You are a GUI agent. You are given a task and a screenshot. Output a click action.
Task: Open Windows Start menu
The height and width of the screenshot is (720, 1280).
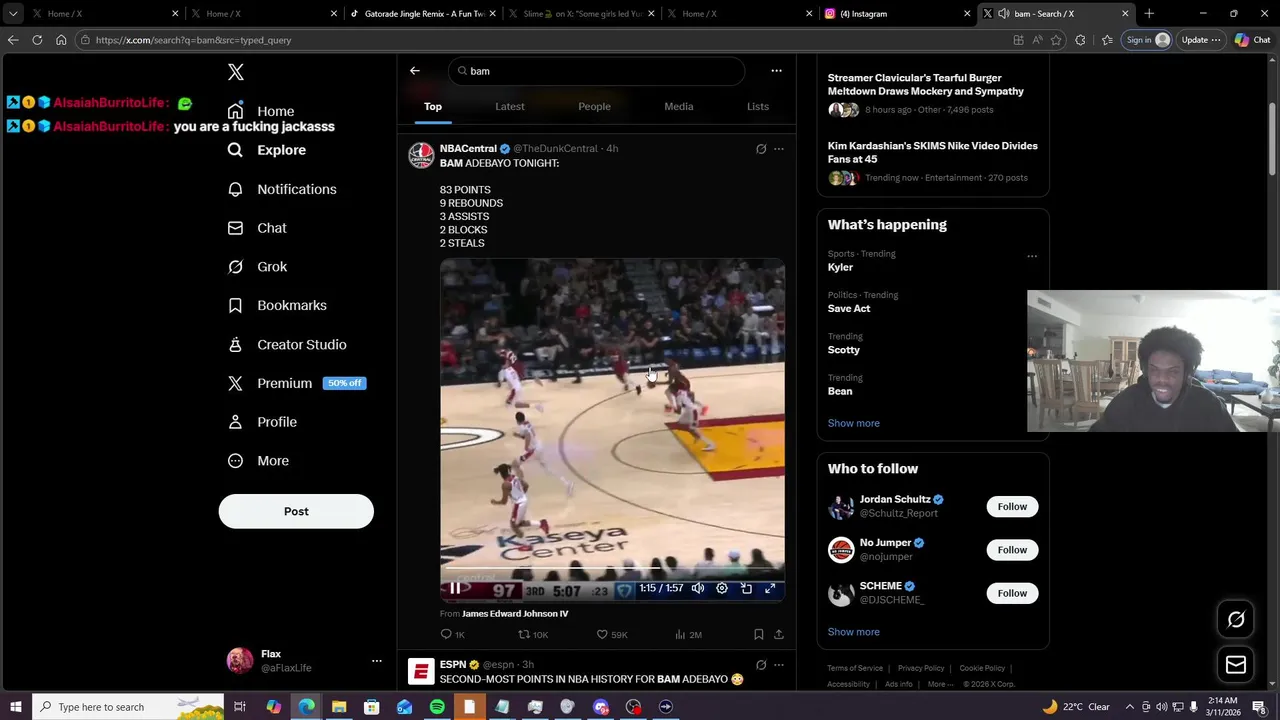(x=15, y=707)
